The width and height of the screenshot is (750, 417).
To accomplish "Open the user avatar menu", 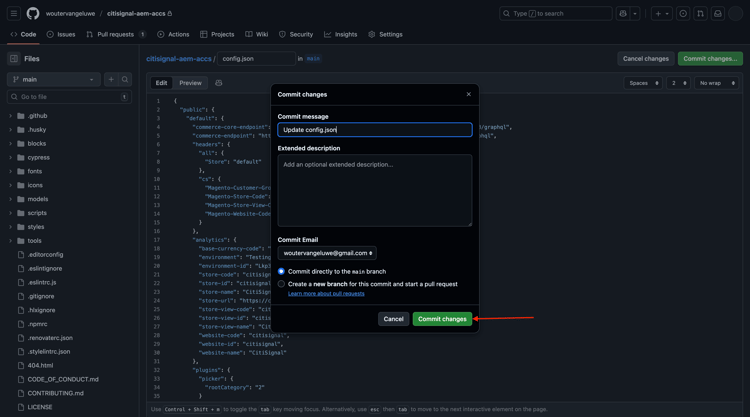I will coord(736,13).
